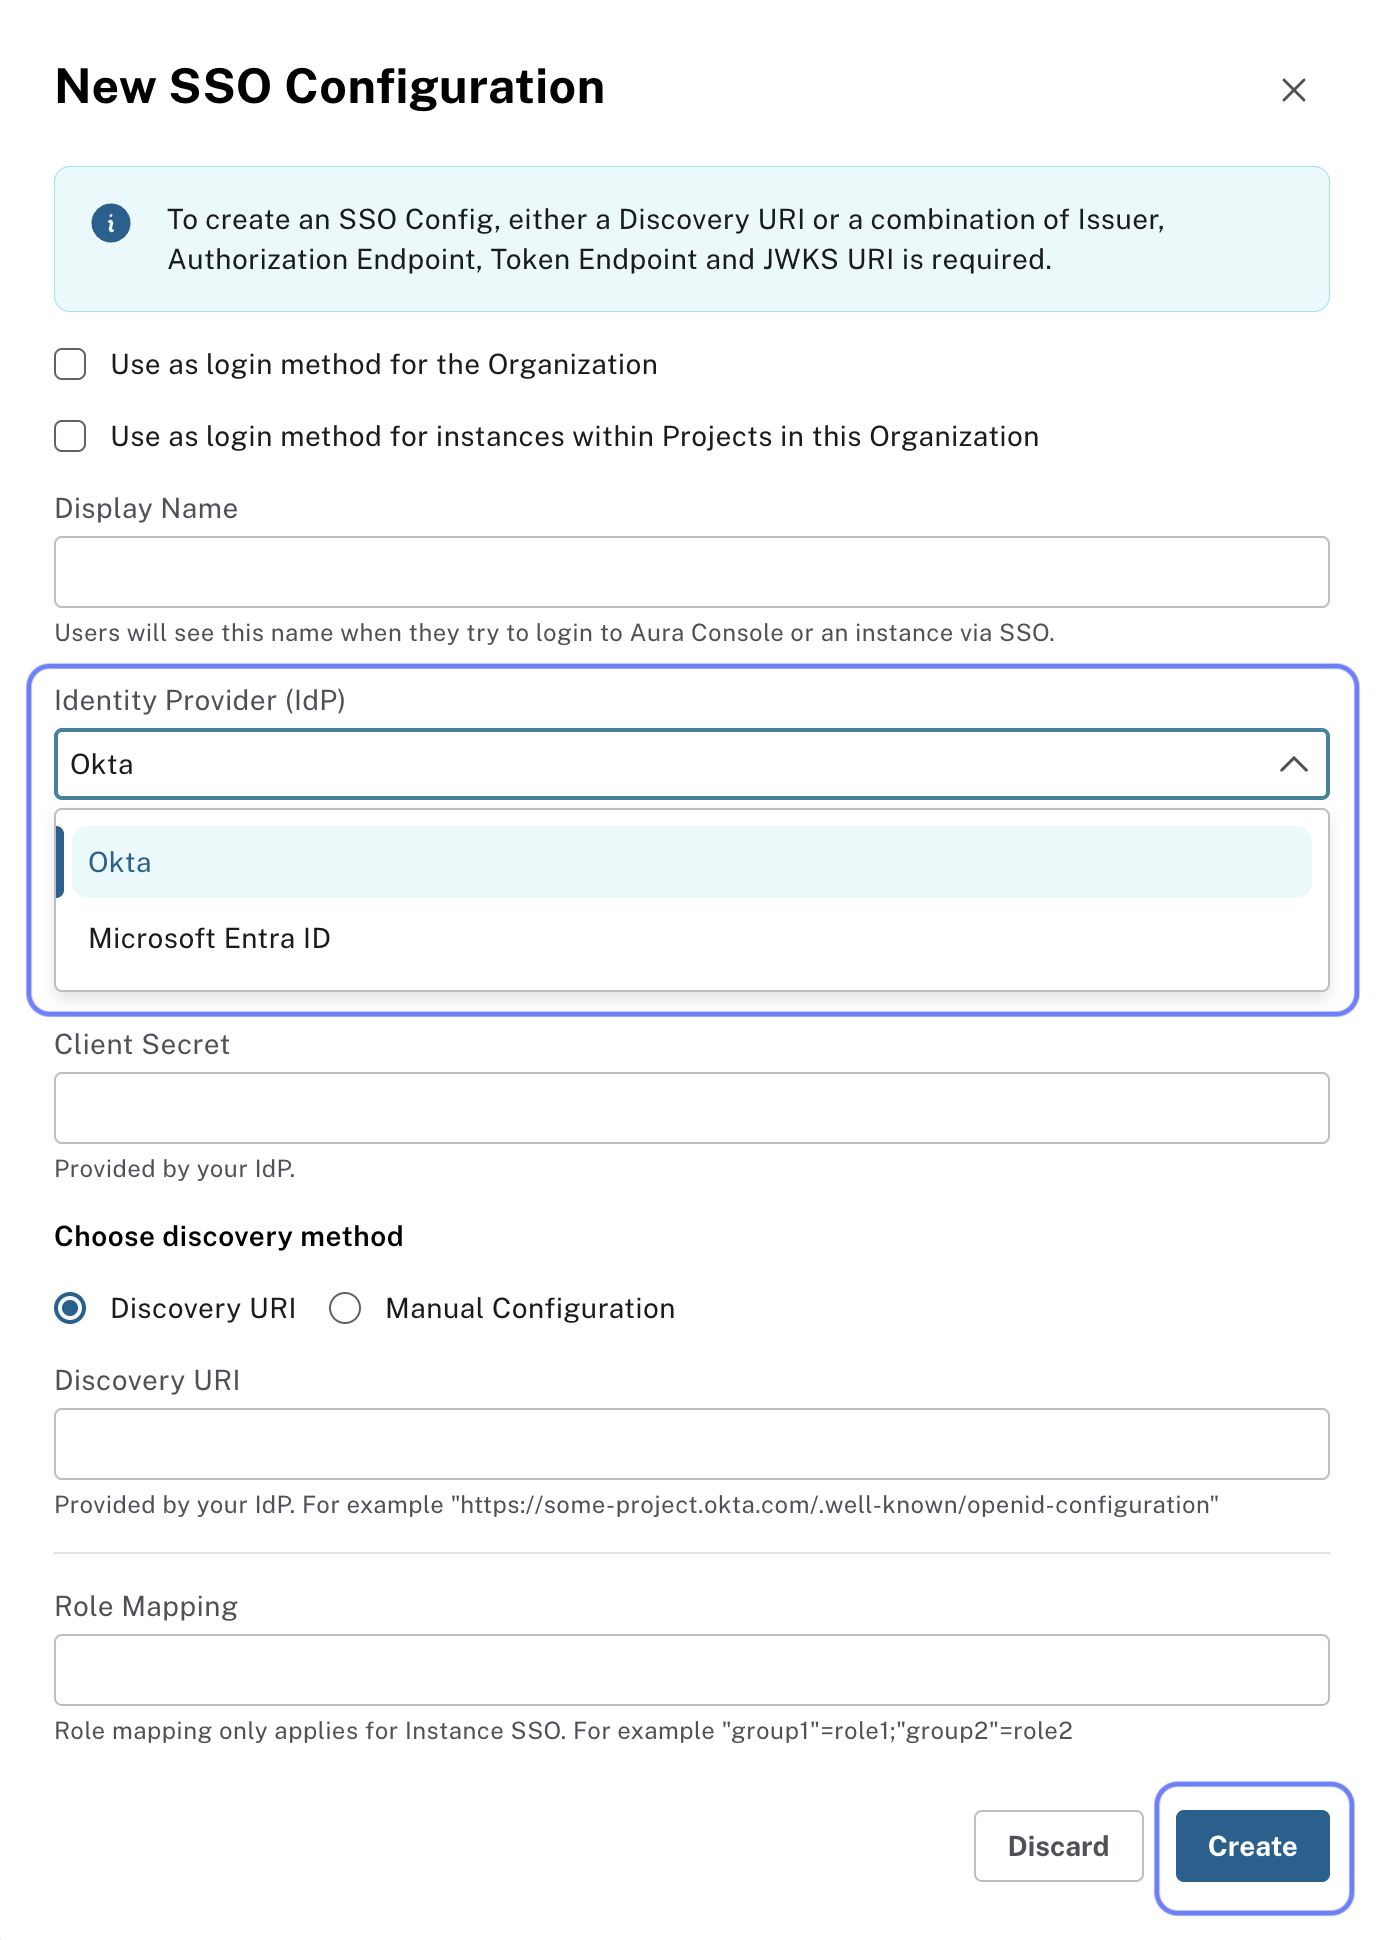Enable login method for the Organization

pos(69,364)
